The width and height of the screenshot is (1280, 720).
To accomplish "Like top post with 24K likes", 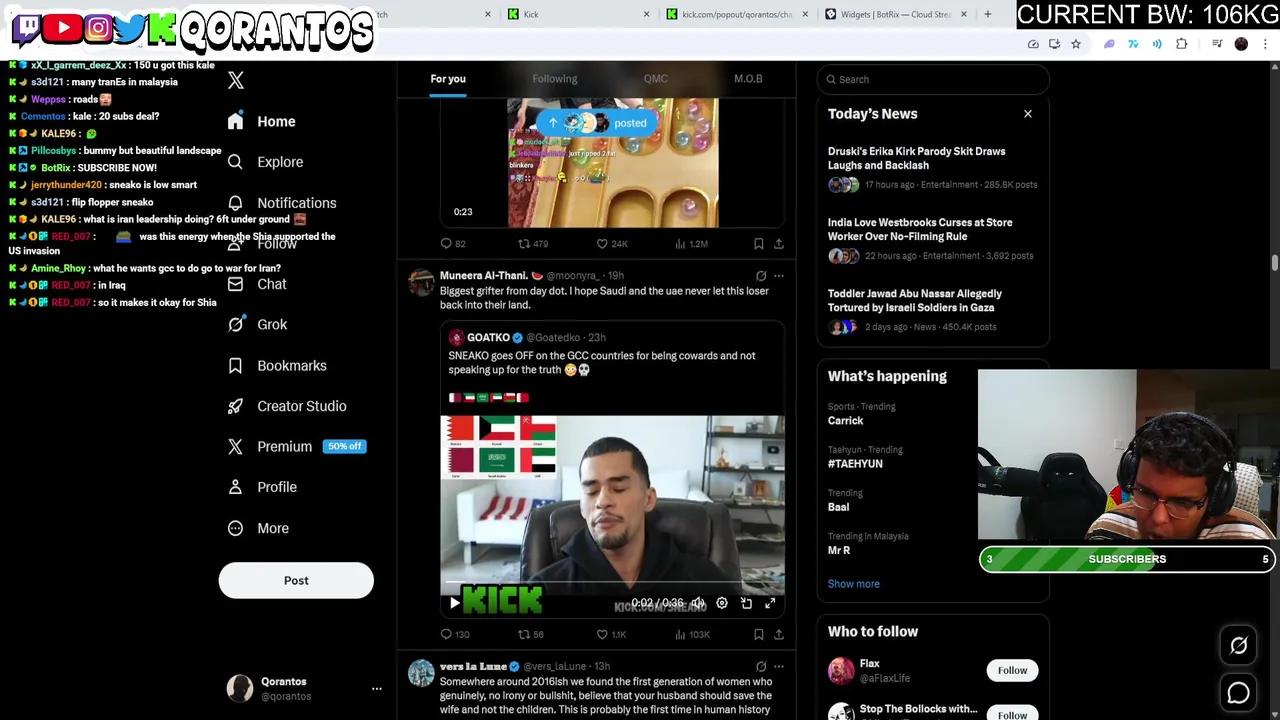I will (x=612, y=243).
